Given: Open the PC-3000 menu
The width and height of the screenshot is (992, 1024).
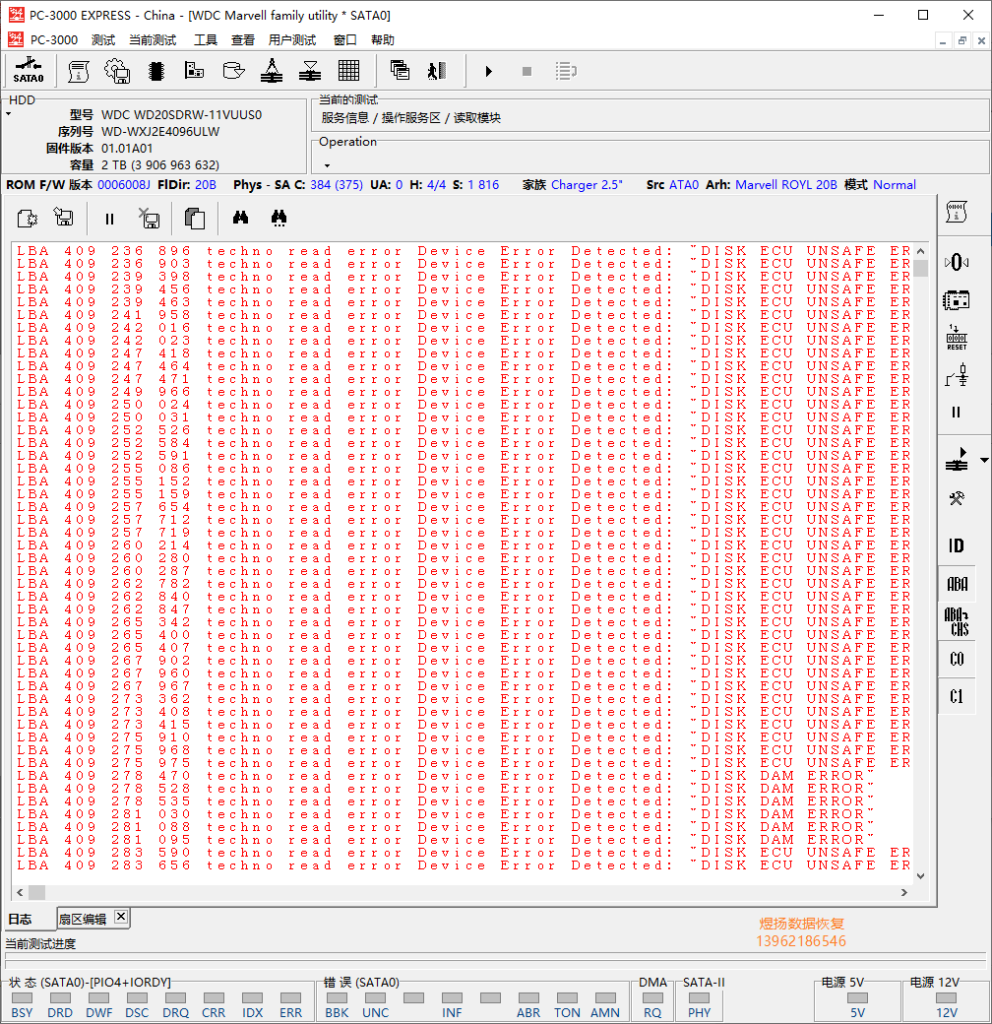Looking at the screenshot, I should click(54, 40).
